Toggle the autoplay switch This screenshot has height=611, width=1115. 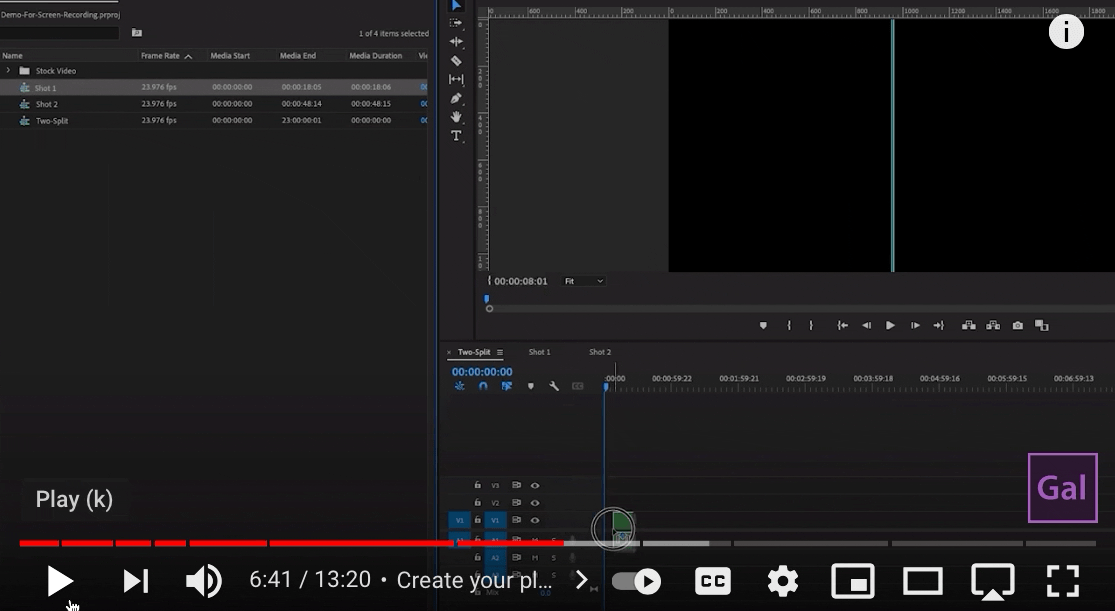[x=636, y=581]
